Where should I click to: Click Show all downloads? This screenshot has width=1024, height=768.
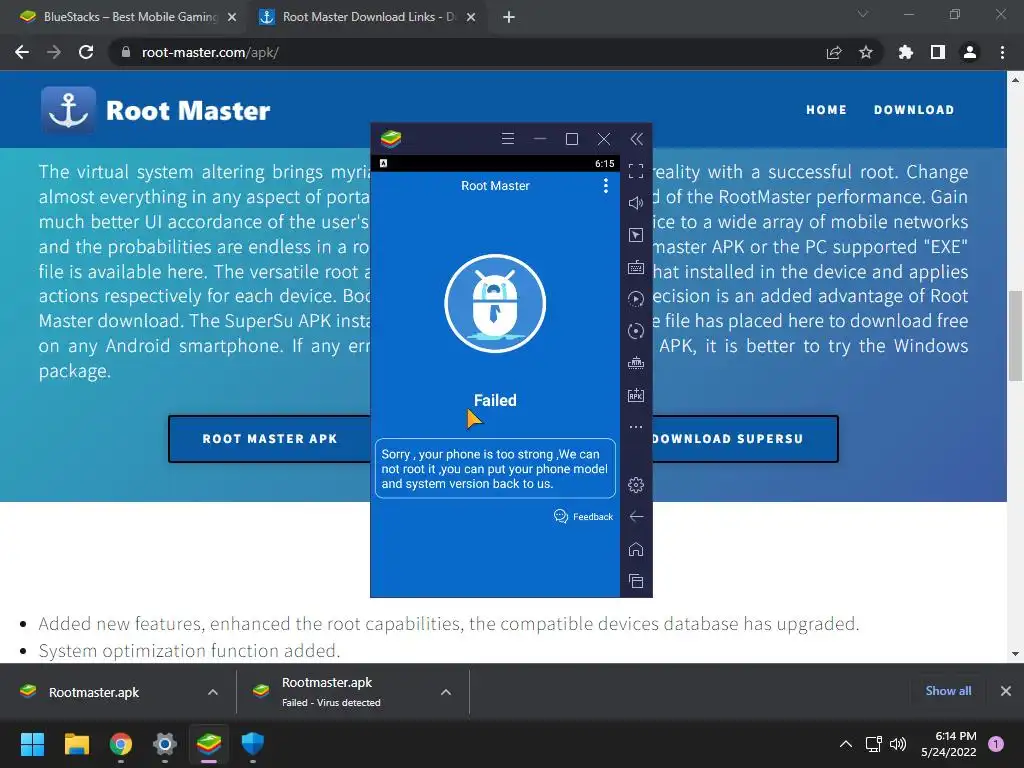tap(948, 691)
